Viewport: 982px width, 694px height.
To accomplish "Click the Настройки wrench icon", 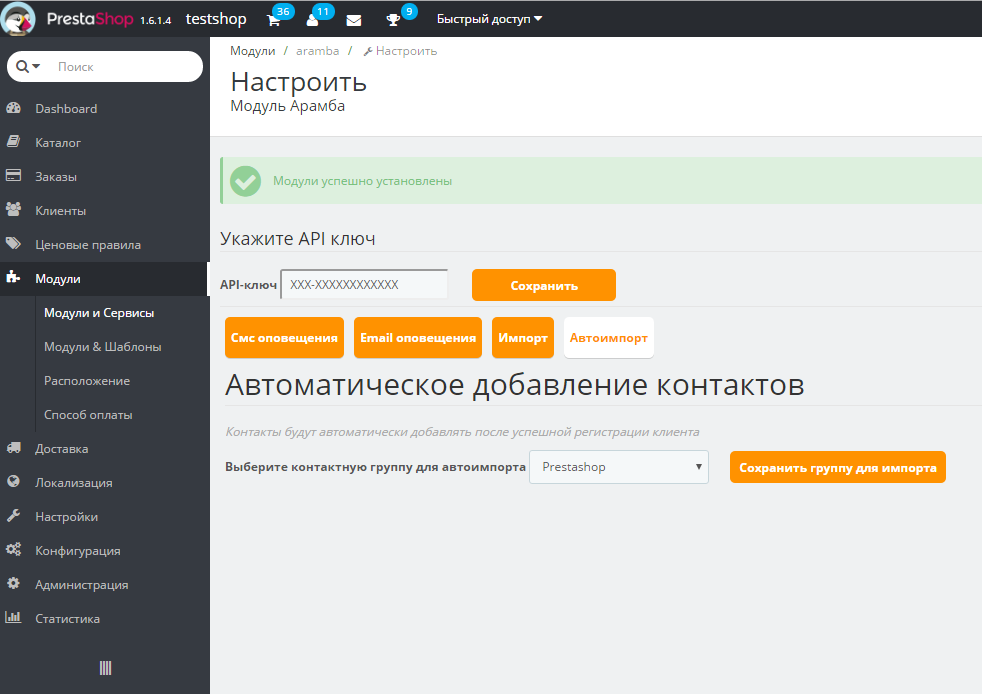I will [14, 515].
